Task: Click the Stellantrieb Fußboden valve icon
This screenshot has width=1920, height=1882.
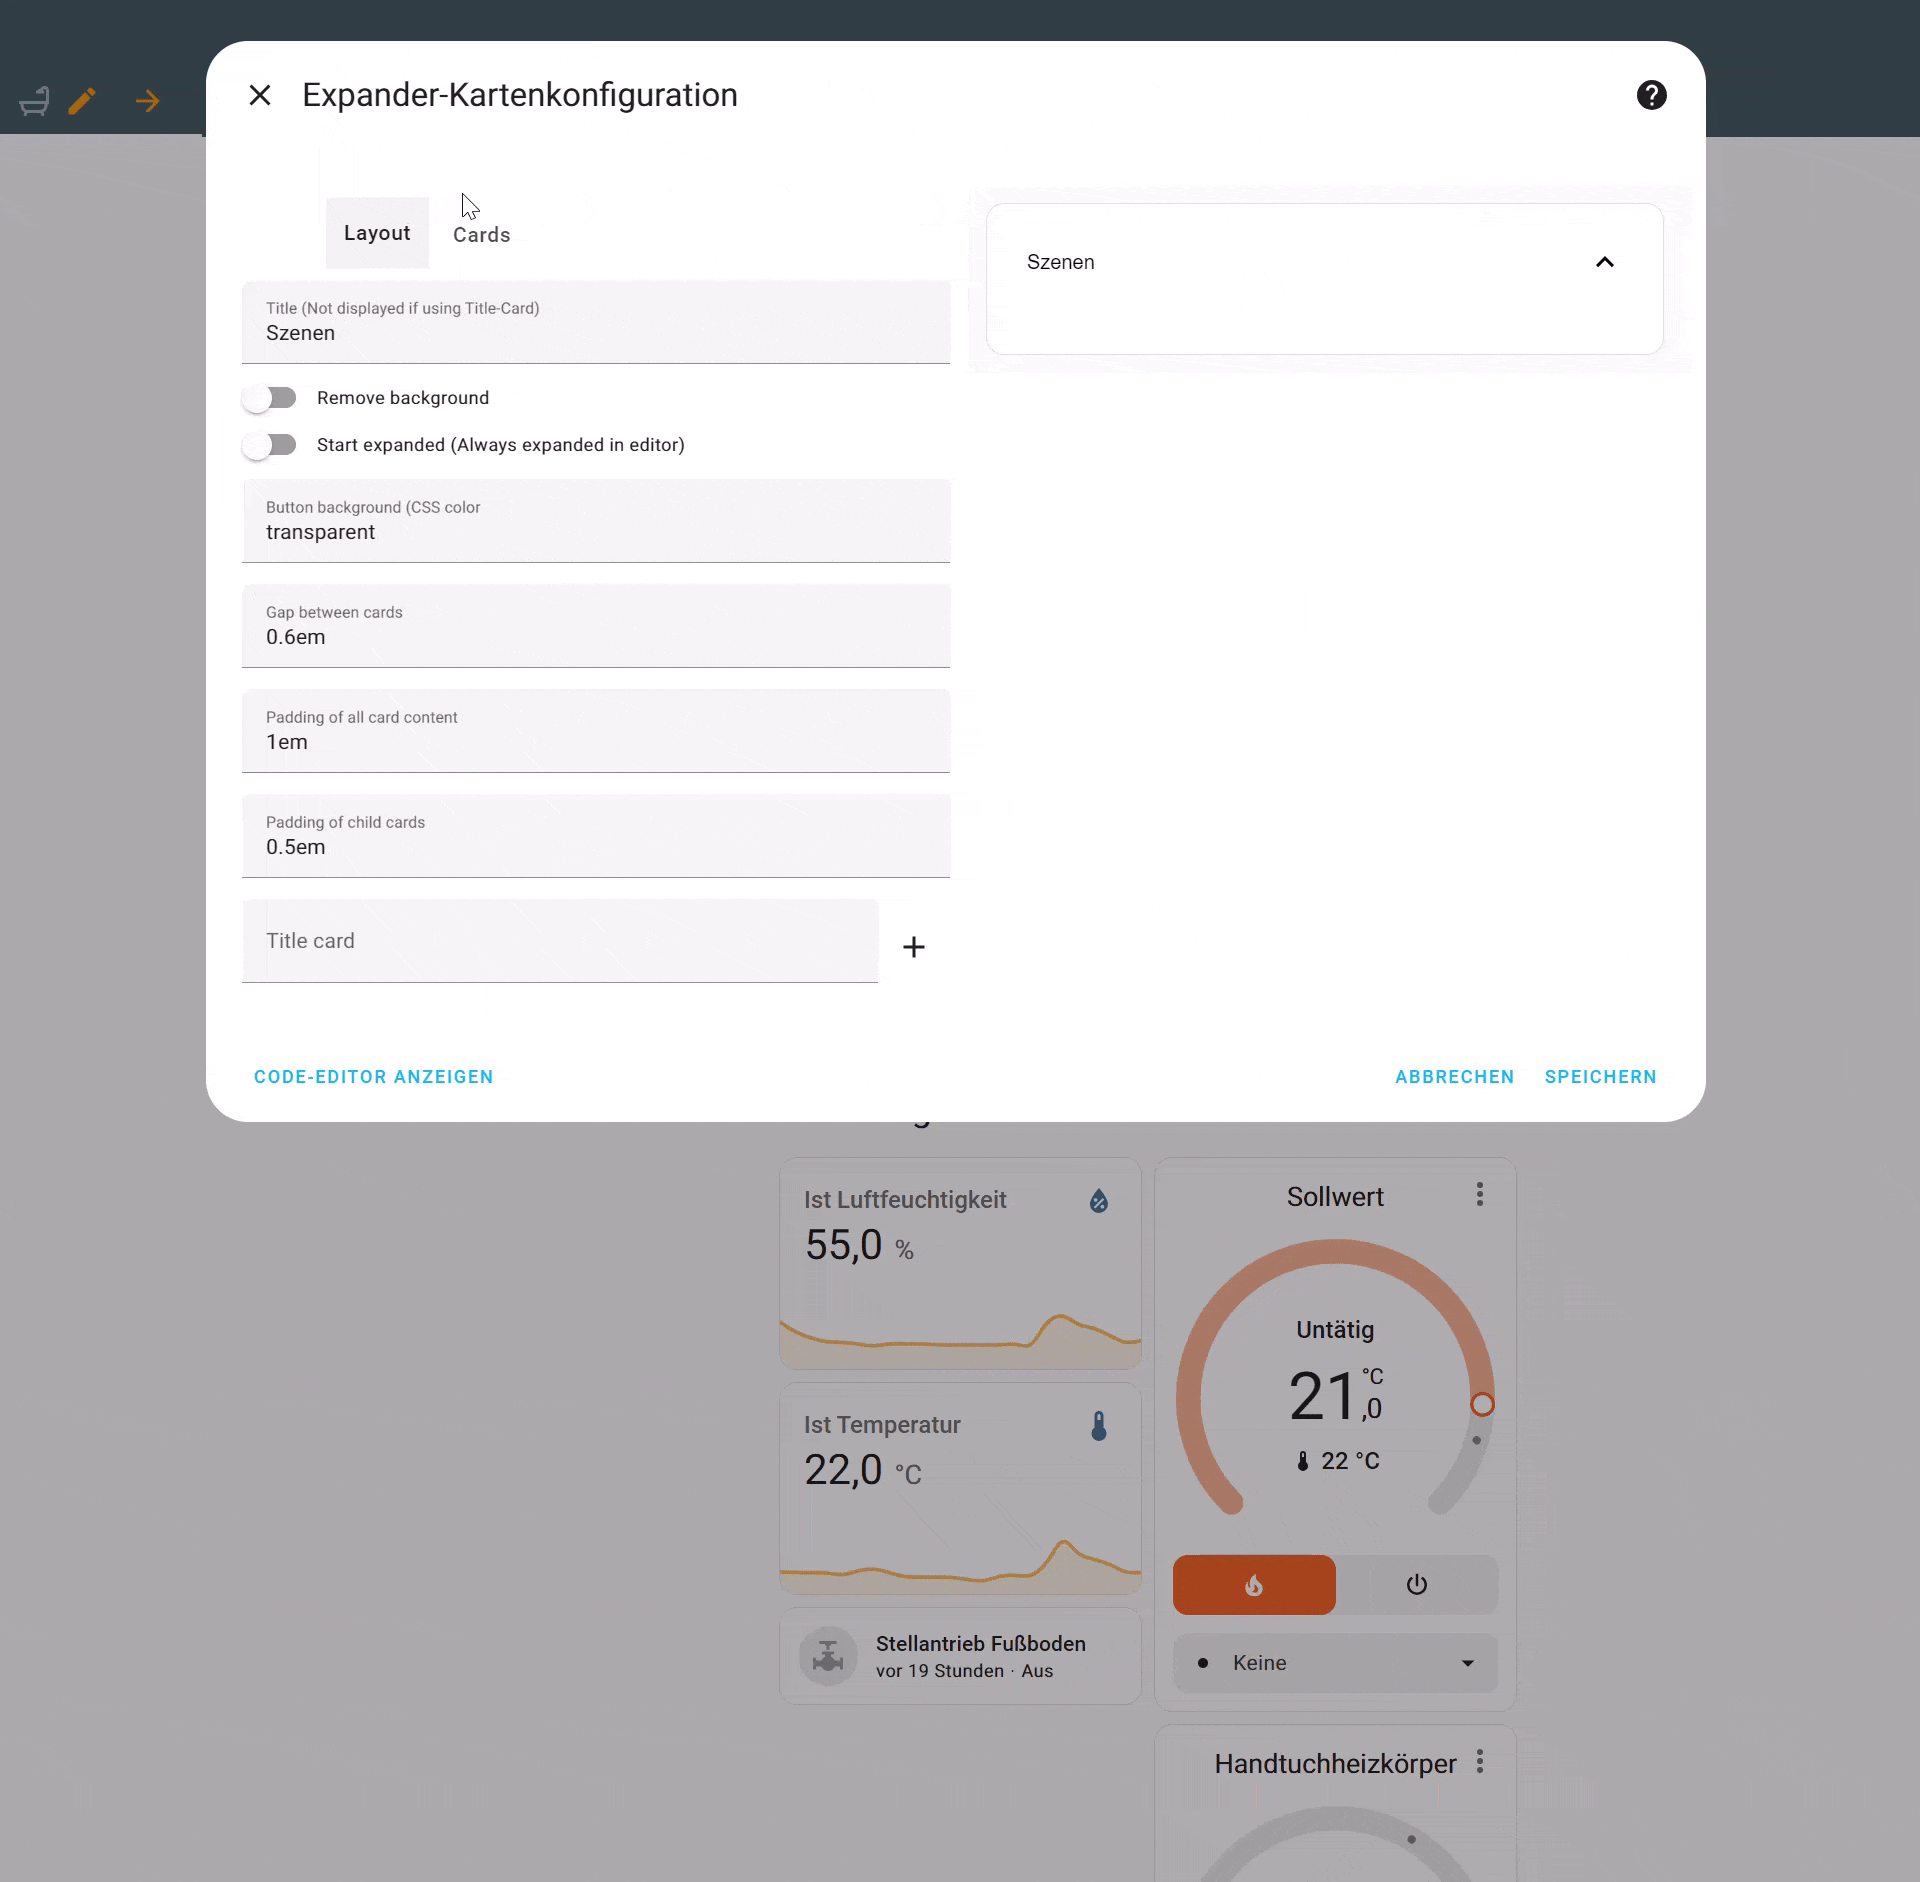Action: tap(827, 1655)
